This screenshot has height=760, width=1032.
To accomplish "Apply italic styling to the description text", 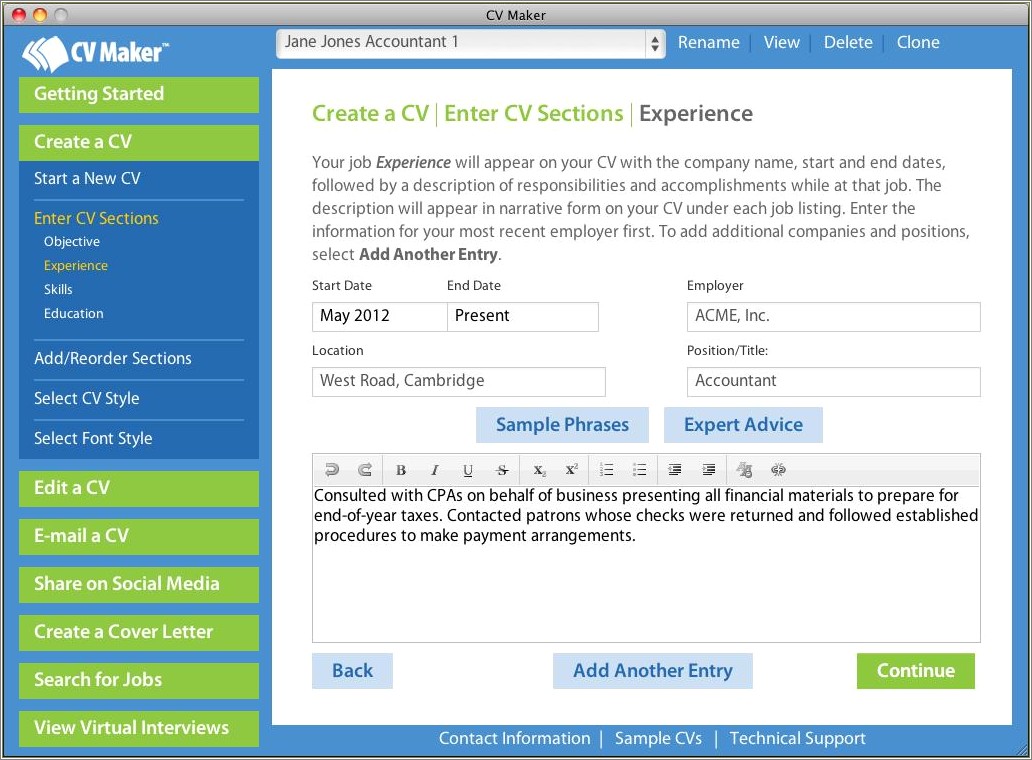I will click(434, 470).
